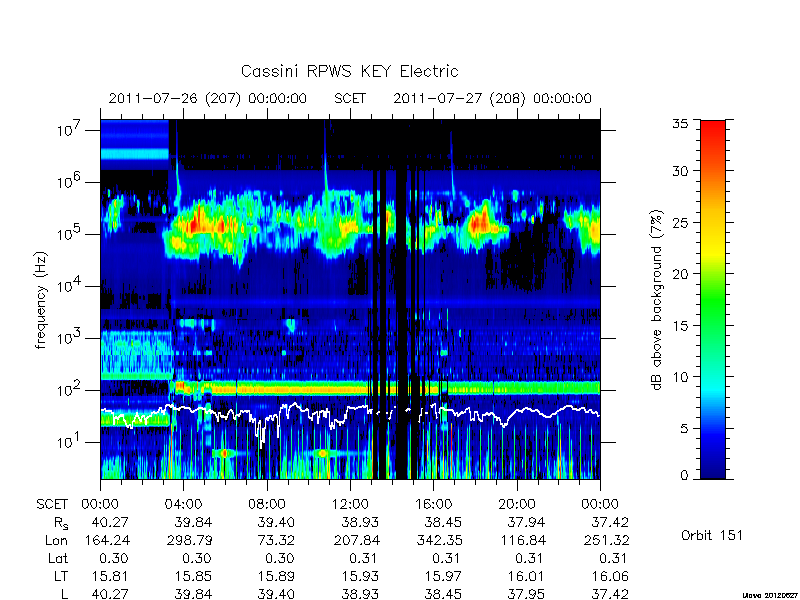The width and height of the screenshot is (800, 600).
Task: Click the plot title "Cassini RPWS KEY Electric"
Action: tap(349, 71)
